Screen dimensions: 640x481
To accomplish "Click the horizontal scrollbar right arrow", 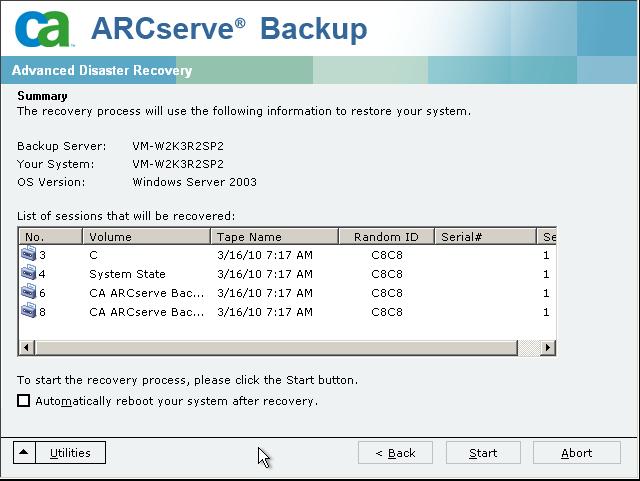I will coord(548,347).
